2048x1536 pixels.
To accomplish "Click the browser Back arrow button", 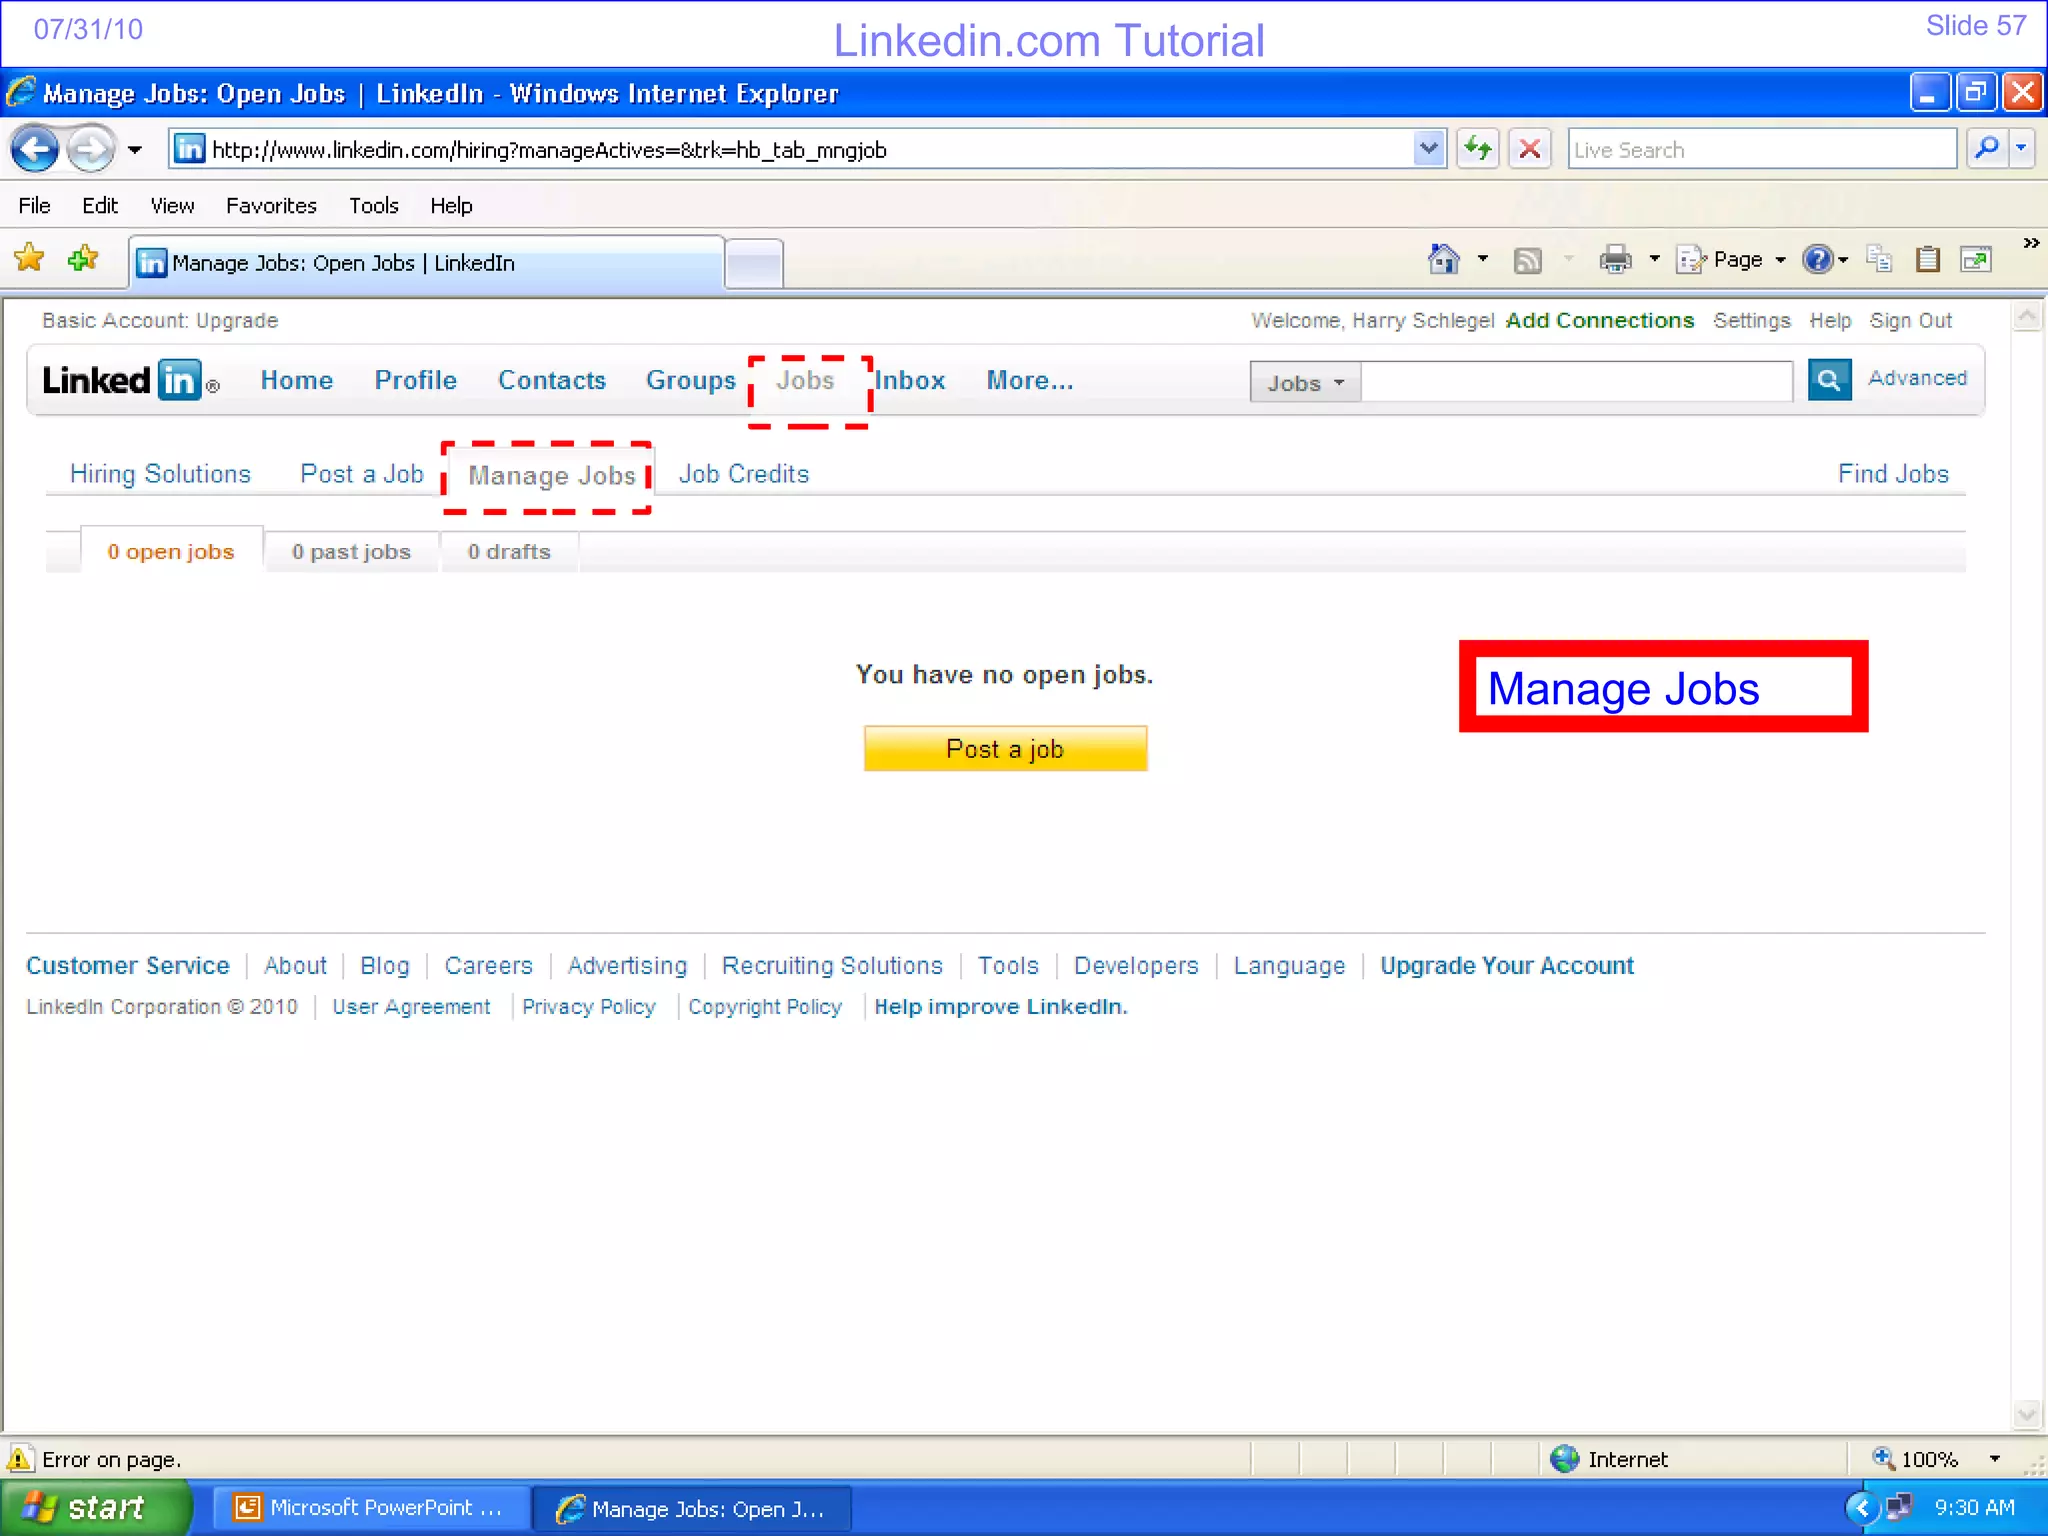I will click(36, 150).
